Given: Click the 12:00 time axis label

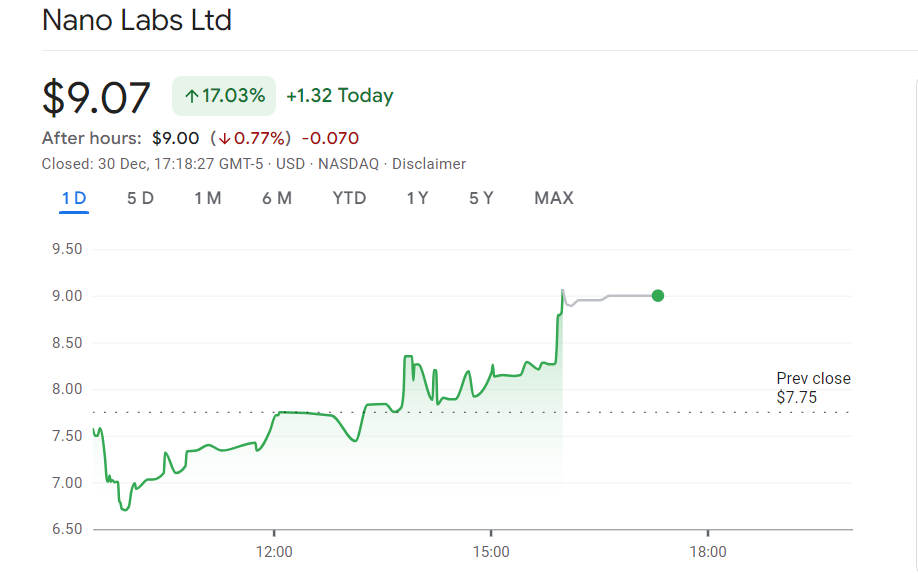Looking at the screenshot, I should click(274, 552).
